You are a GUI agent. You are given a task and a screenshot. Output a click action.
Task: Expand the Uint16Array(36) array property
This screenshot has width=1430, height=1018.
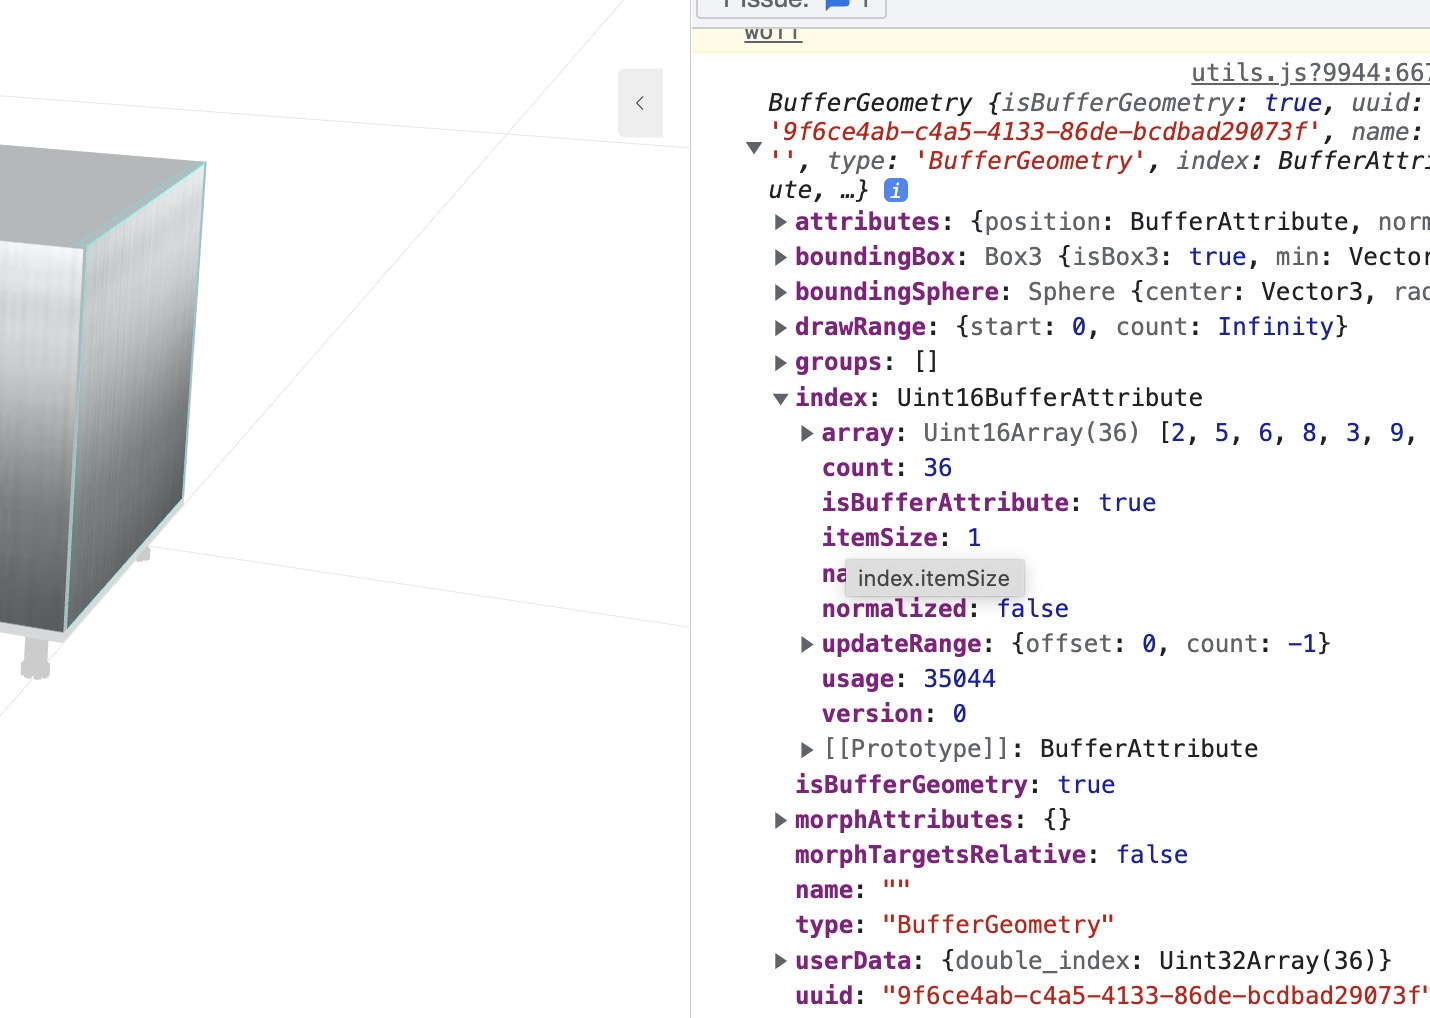pos(807,433)
